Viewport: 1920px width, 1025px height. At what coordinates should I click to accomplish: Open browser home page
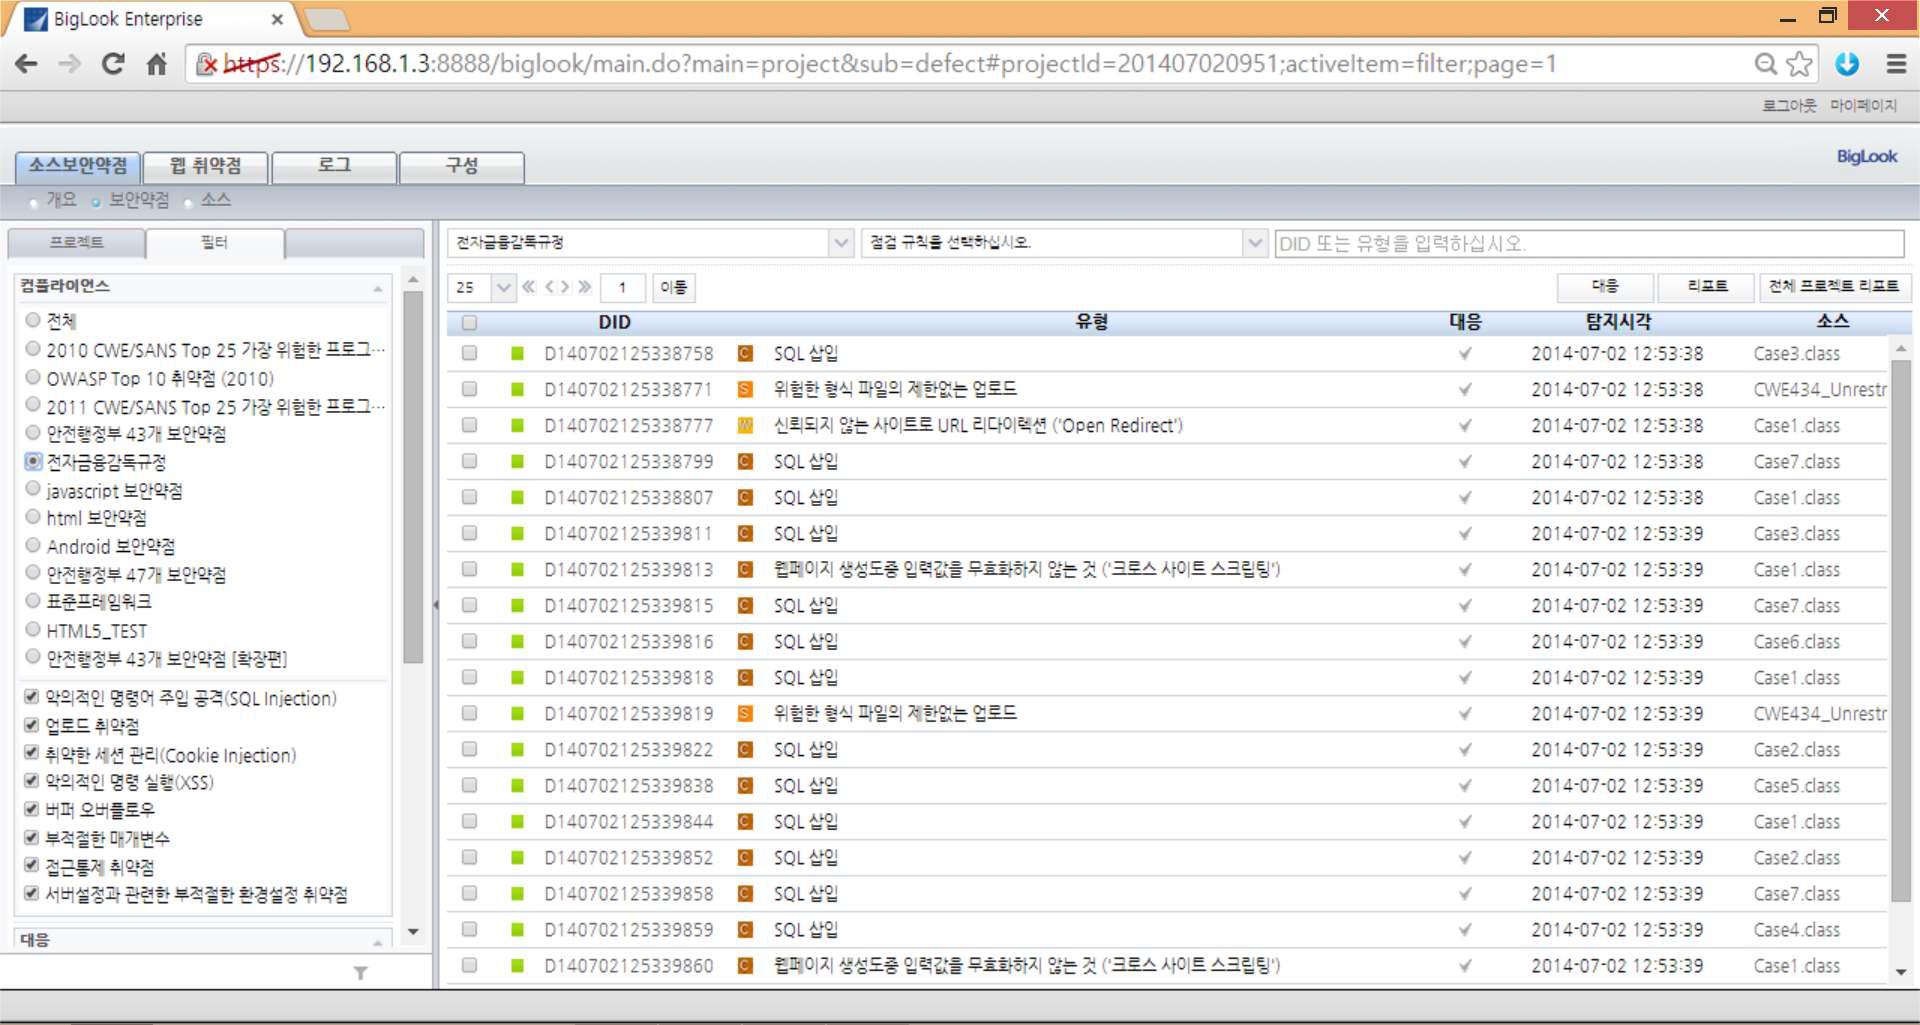[x=157, y=64]
